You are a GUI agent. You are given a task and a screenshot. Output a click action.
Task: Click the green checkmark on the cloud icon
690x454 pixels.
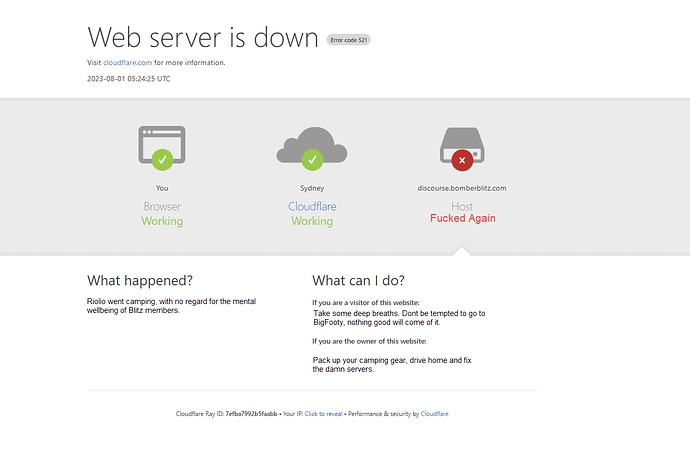pyautogui.click(x=312, y=158)
